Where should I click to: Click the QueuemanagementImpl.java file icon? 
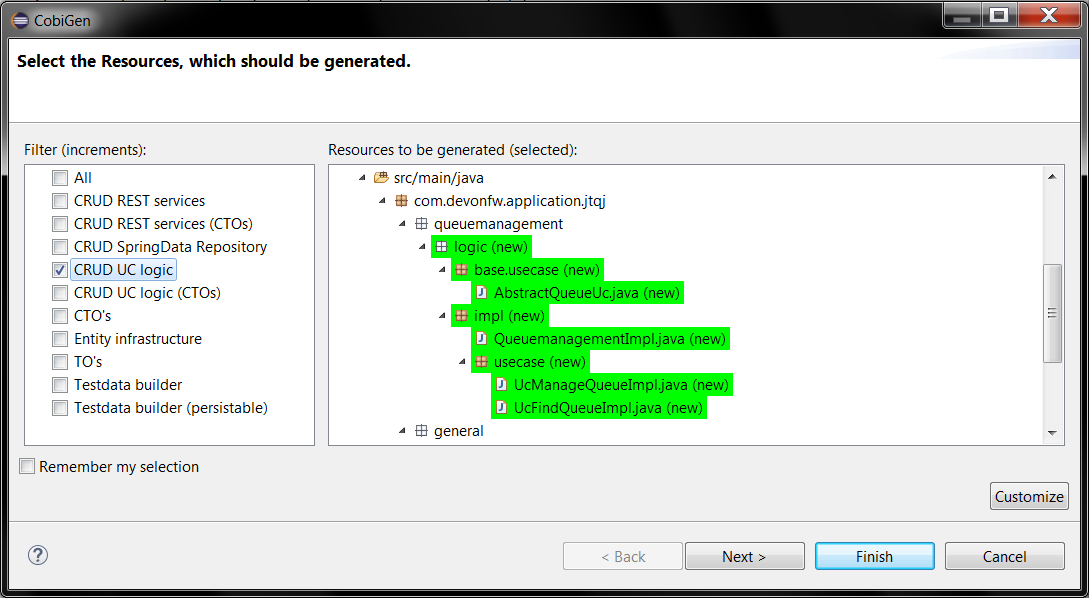481,339
